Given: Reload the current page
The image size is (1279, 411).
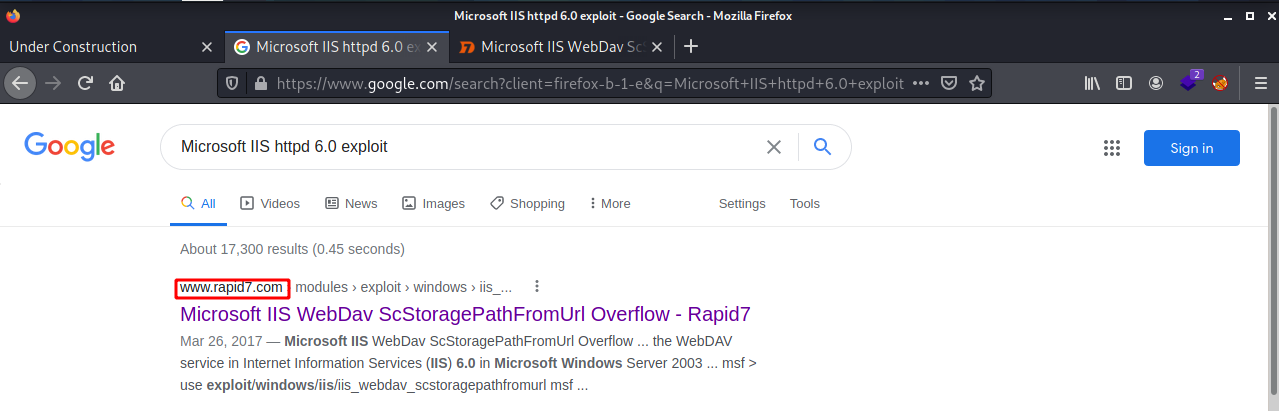Looking at the screenshot, I should (86, 83).
